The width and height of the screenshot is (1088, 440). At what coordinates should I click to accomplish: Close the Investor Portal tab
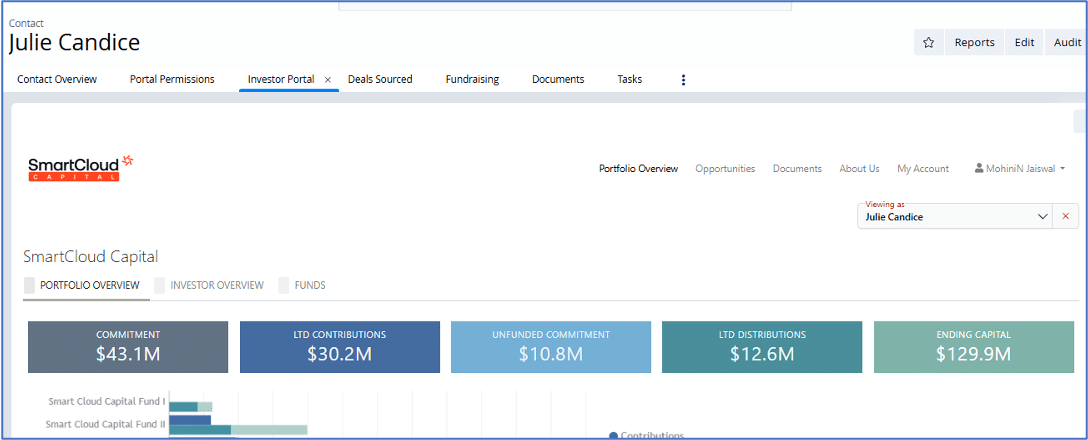(327, 79)
